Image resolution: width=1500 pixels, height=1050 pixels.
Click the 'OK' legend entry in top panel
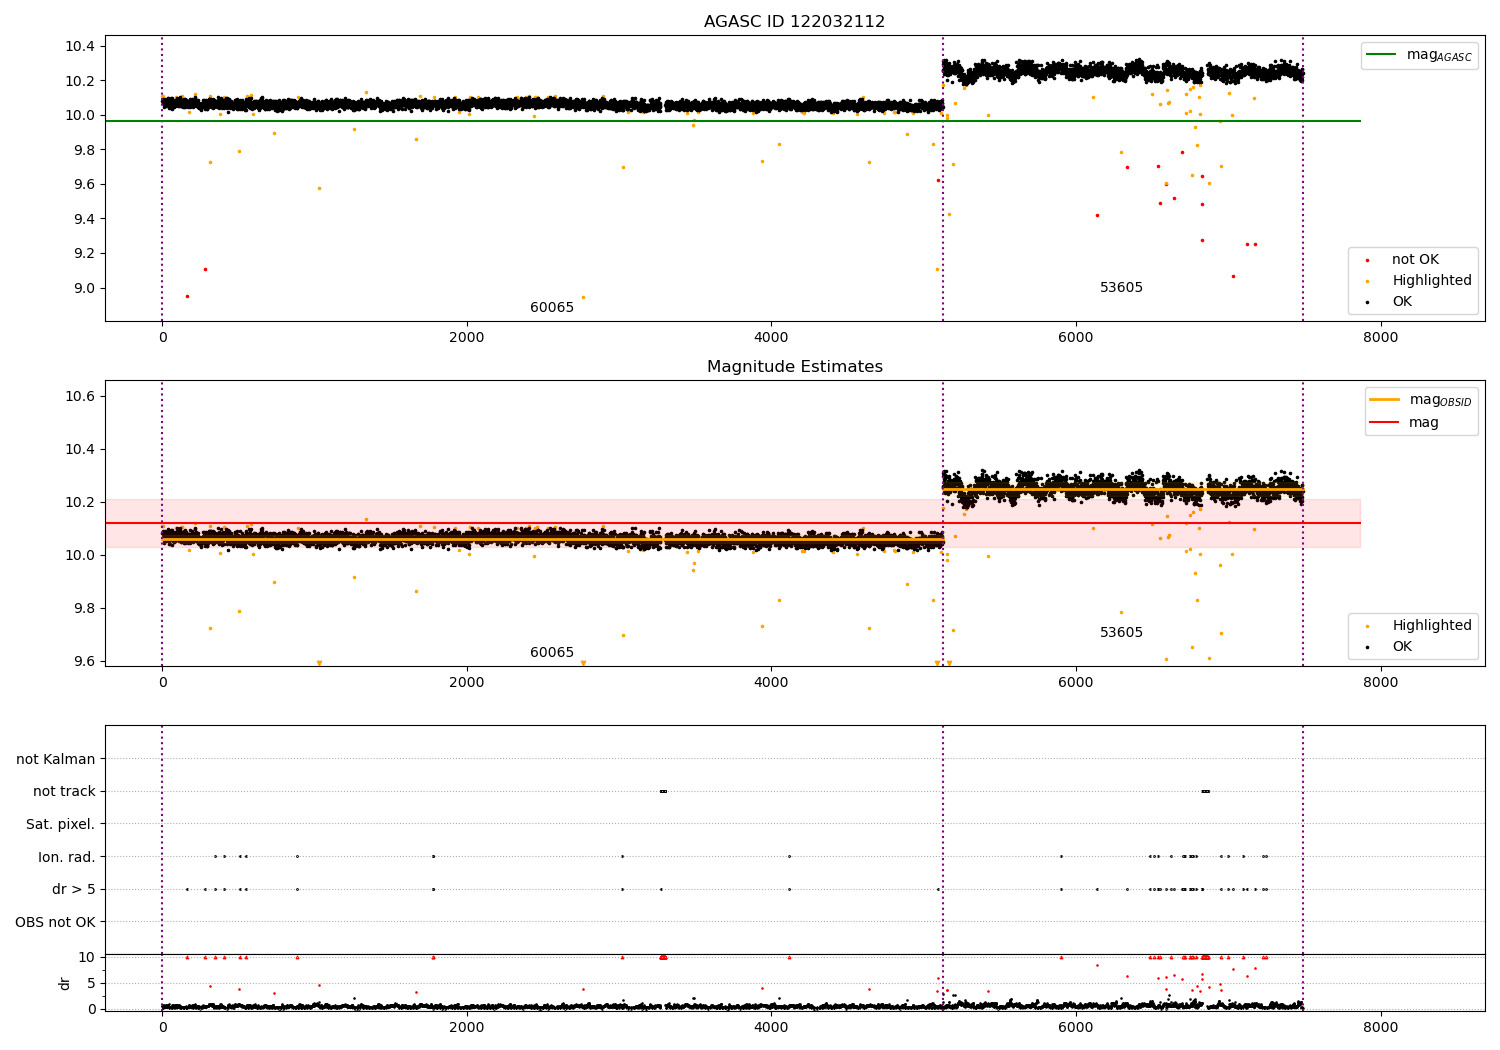[1402, 302]
